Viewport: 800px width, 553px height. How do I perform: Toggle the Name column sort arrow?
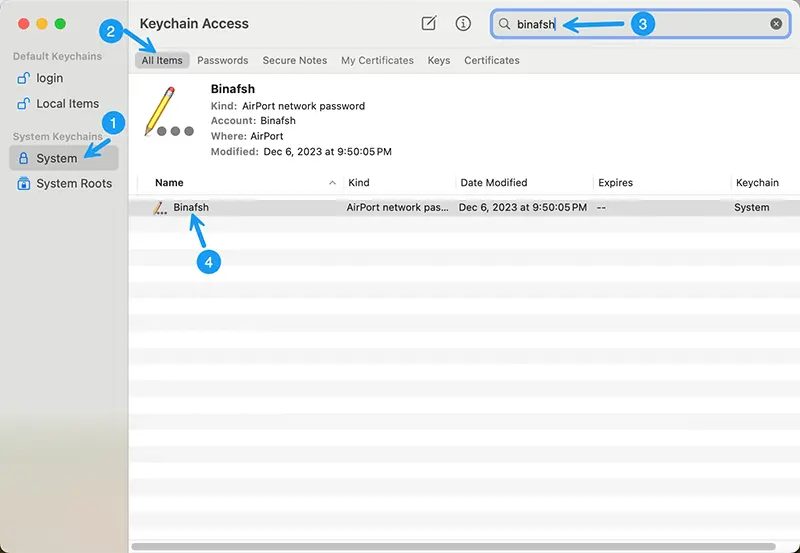pyautogui.click(x=332, y=183)
